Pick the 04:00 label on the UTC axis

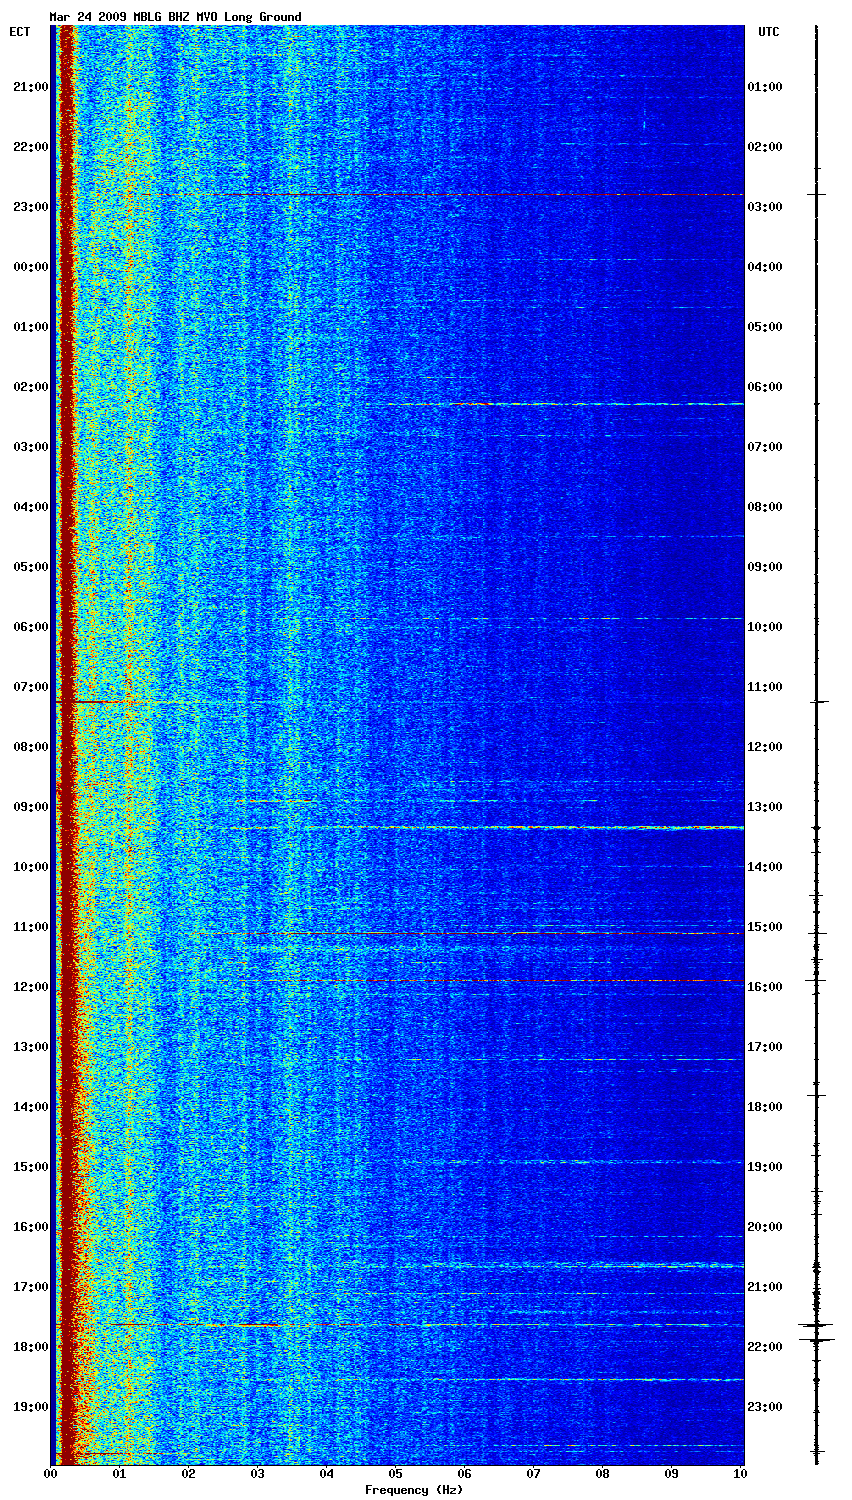tap(765, 267)
